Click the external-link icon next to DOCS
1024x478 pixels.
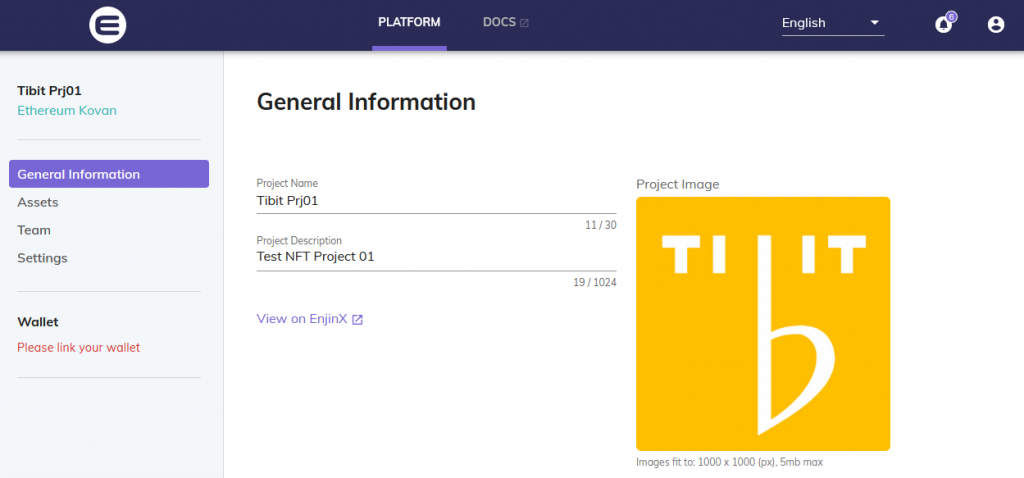click(x=524, y=22)
